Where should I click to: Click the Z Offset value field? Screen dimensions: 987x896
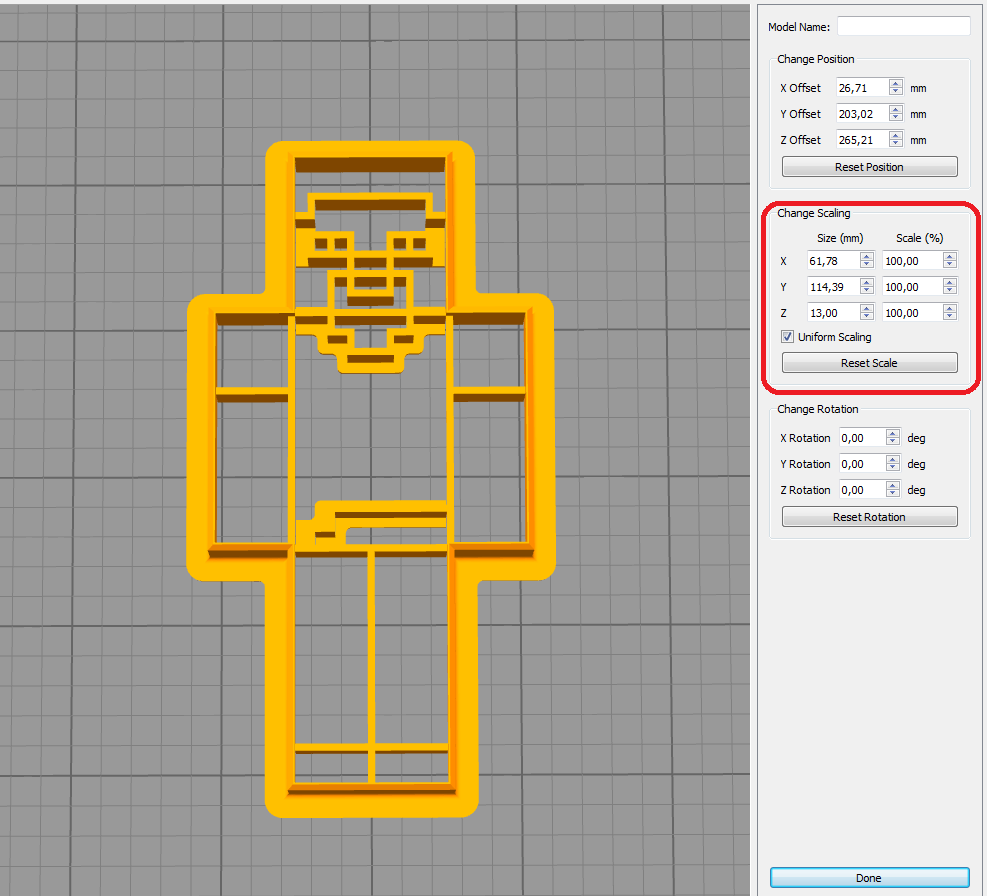coord(862,139)
